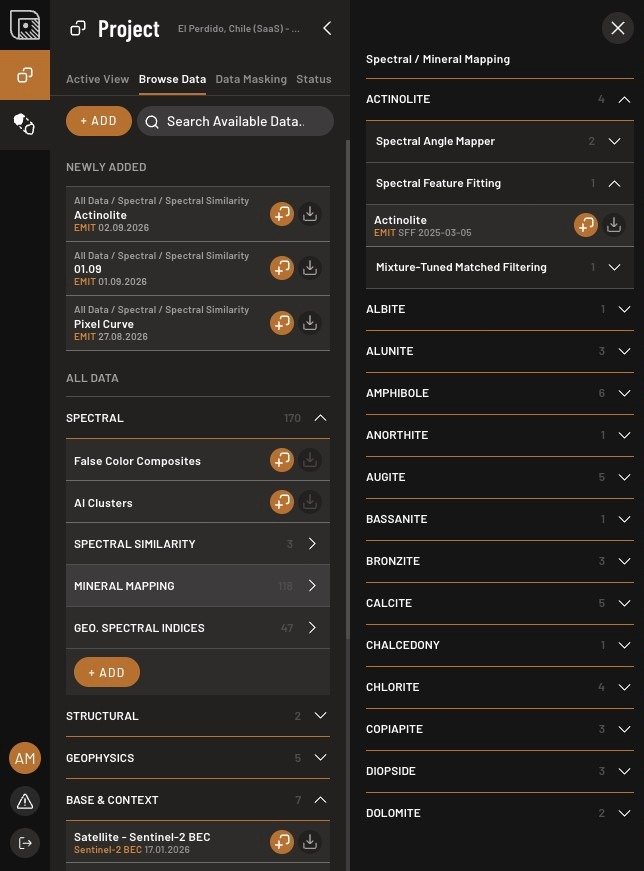The width and height of the screenshot is (644, 871).
Task: Expand the STRUCTURAL section
Action: [x=198, y=716]
